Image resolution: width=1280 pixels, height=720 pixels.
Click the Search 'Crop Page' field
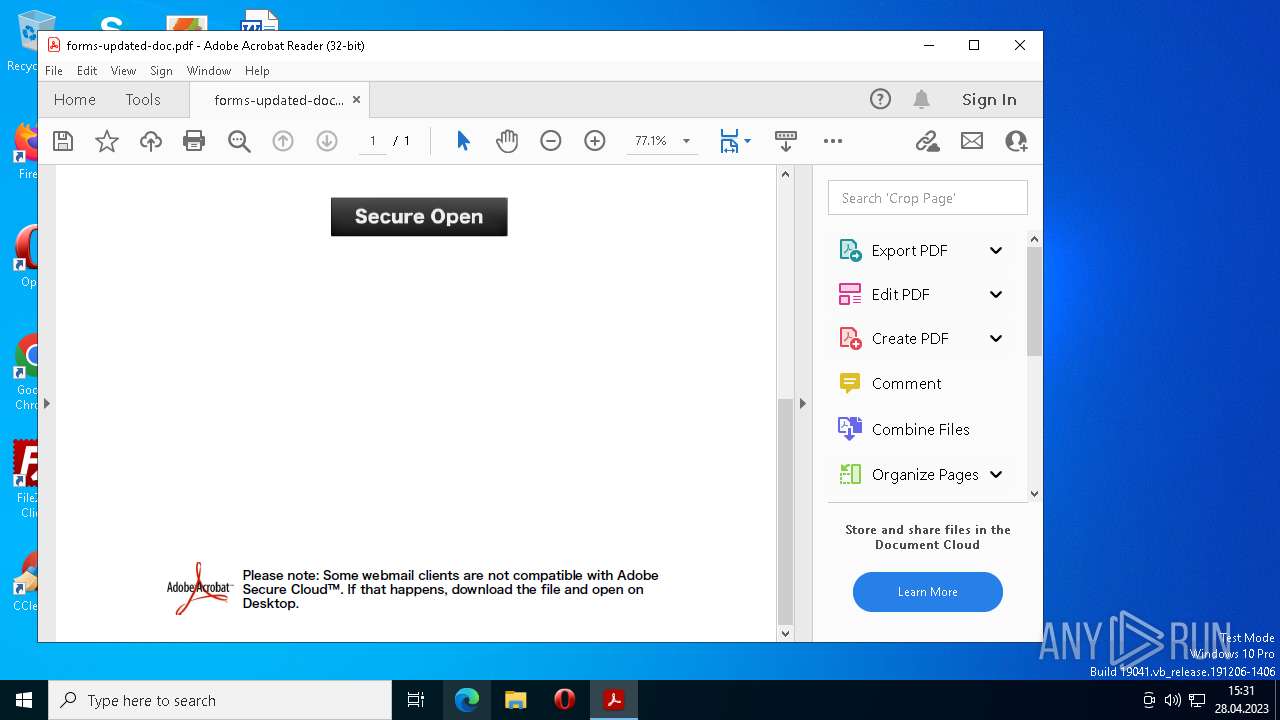[x=928, y=198]
